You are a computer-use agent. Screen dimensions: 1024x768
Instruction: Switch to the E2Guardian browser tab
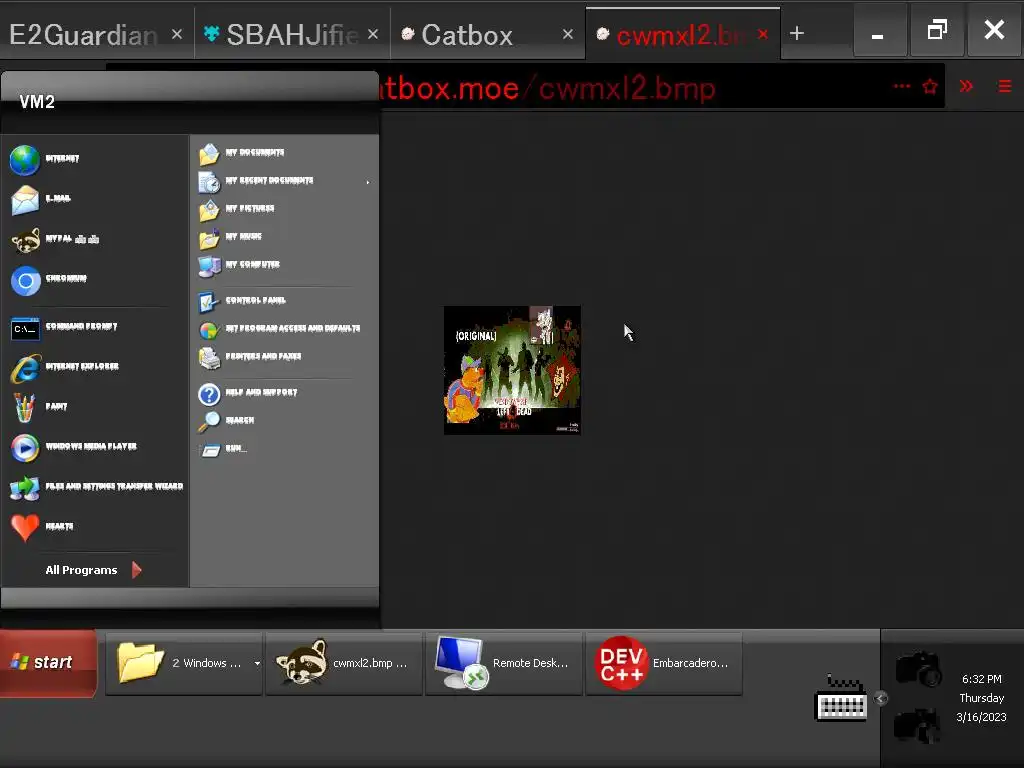84,35
